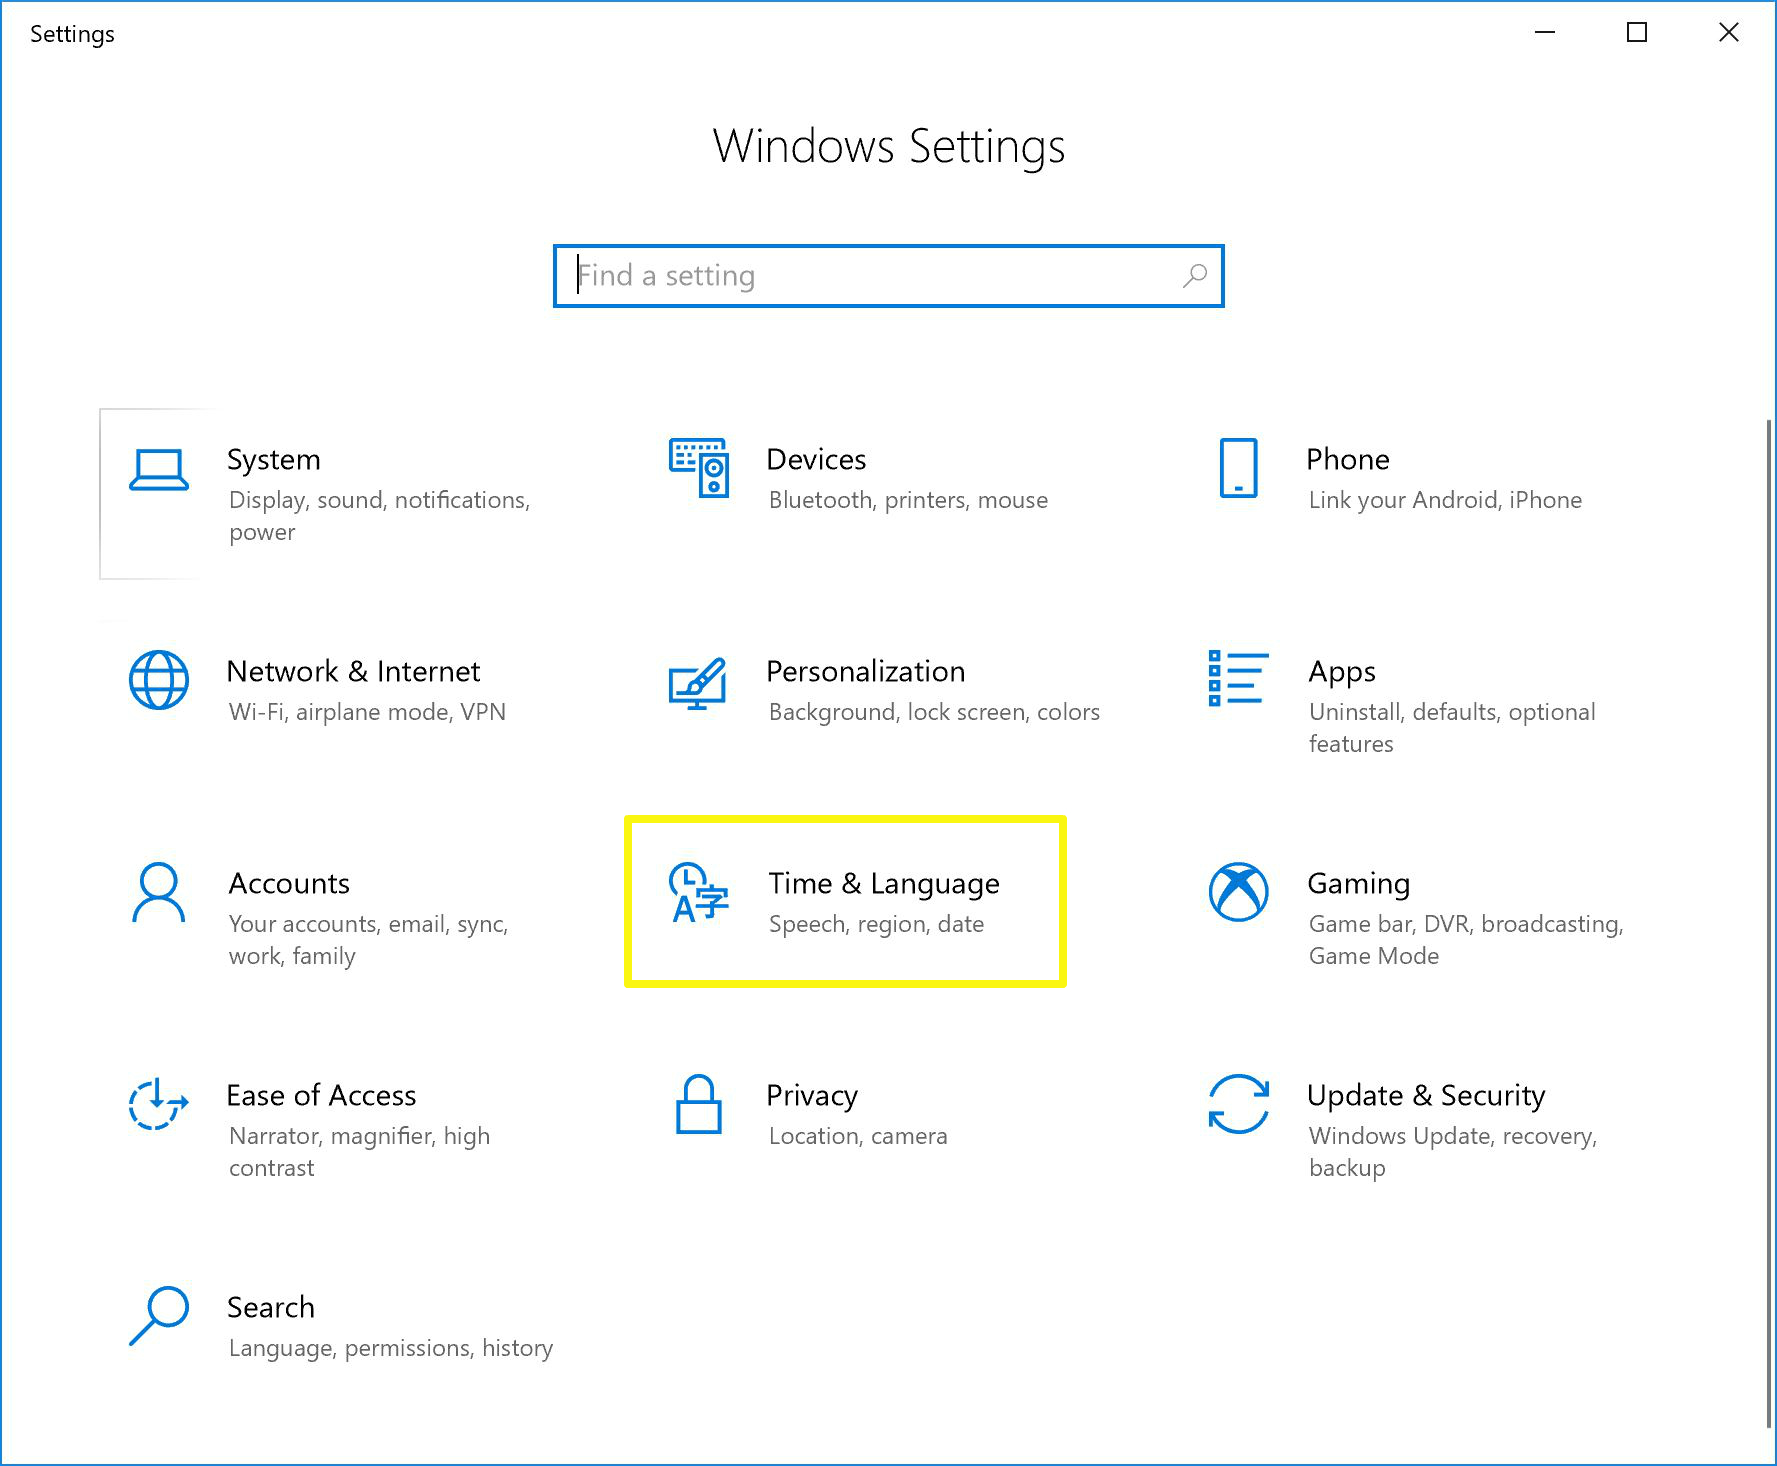Click 'Windows Update, recovery, backup' text
This screenshot has height=1466, width=1777.
pos(1452,1152)
